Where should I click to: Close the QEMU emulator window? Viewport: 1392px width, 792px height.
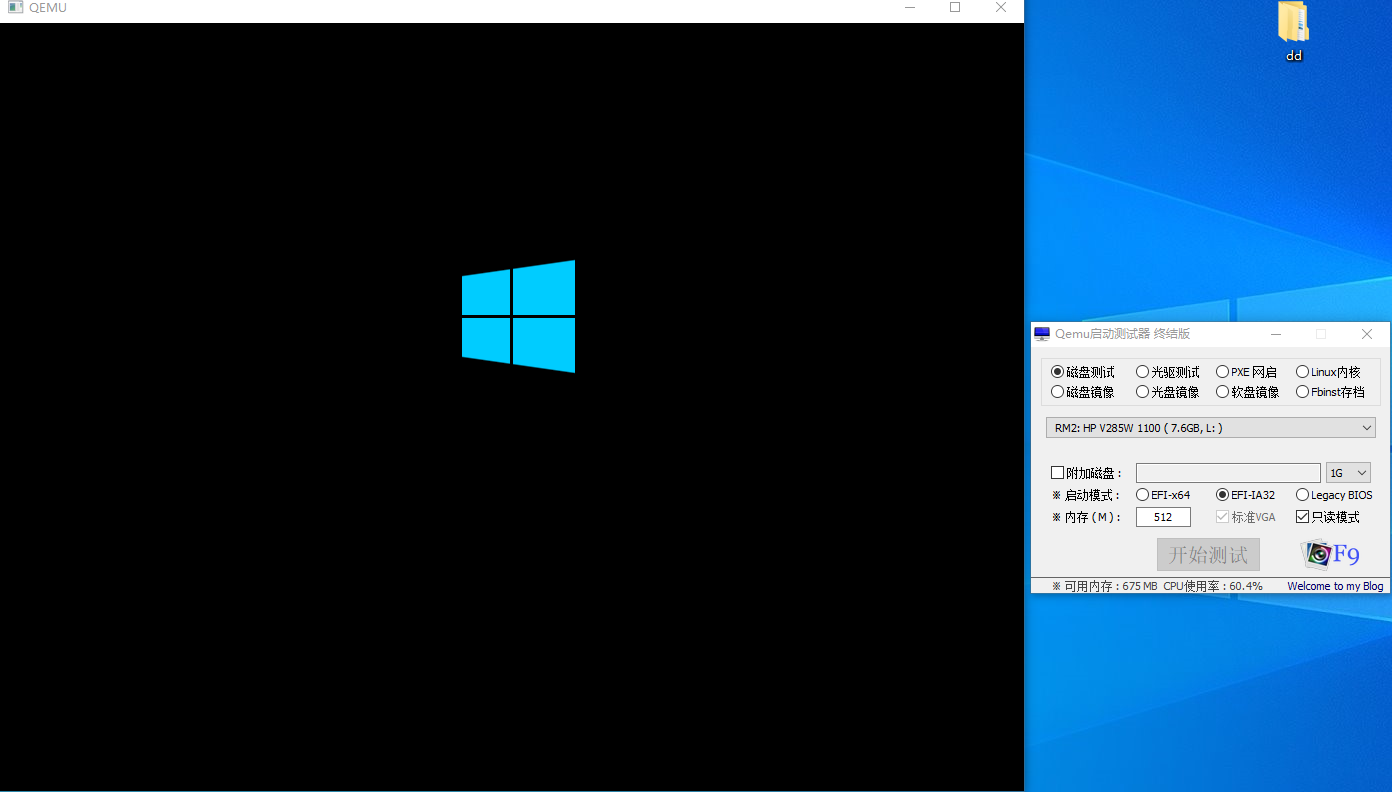(1001, 7)
